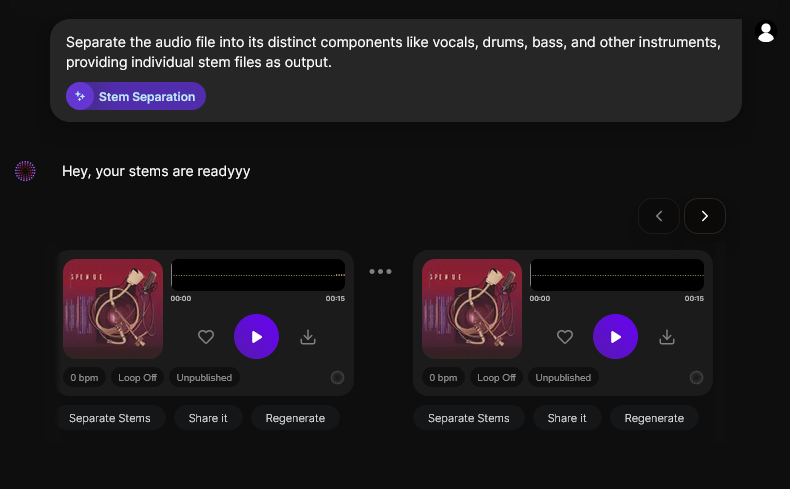Screen dimensions: 790x489
Task: Toggle Unpublished status on second track
Action: [563, 378]
